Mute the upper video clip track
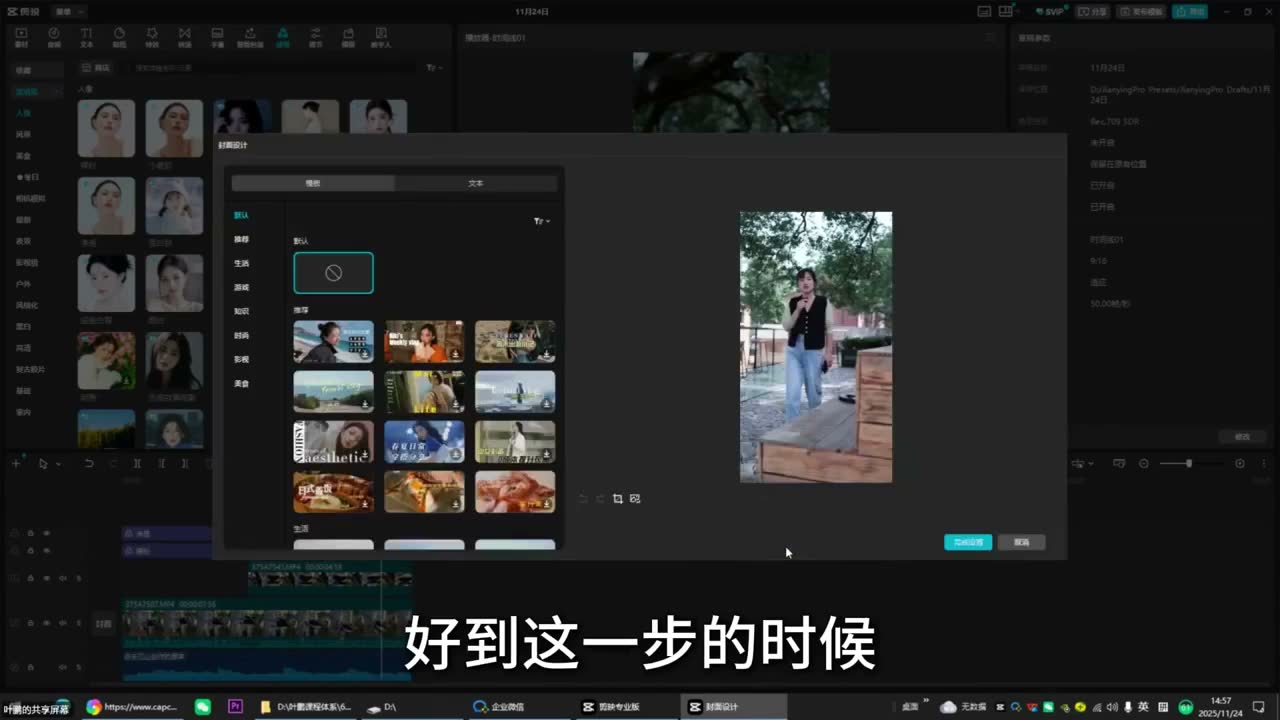This screenshot has height=720, width=1280. 62,578
